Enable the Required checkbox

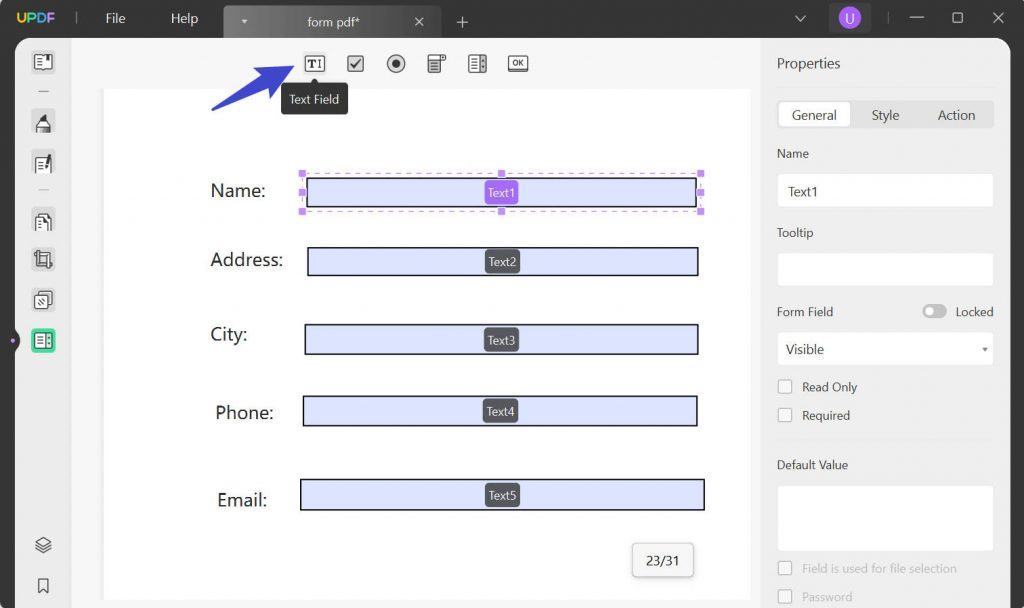tap(785, 415)
